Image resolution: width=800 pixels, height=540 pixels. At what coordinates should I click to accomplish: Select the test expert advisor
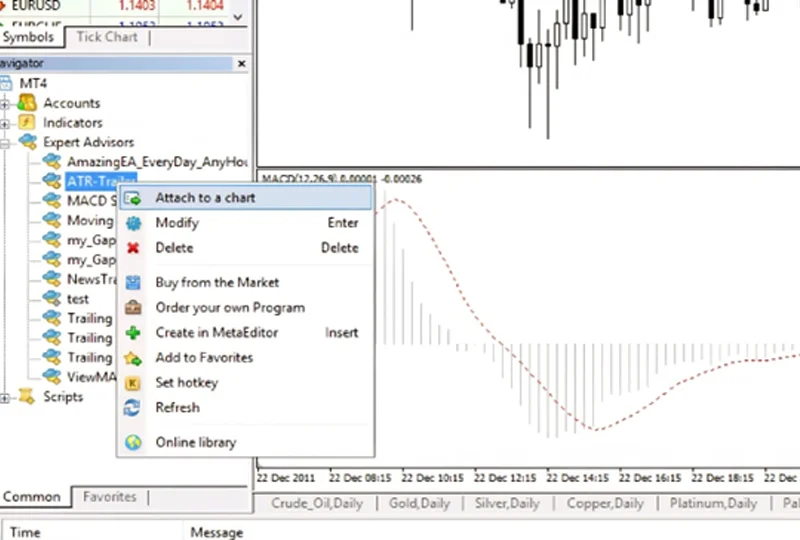coord(78,299)
